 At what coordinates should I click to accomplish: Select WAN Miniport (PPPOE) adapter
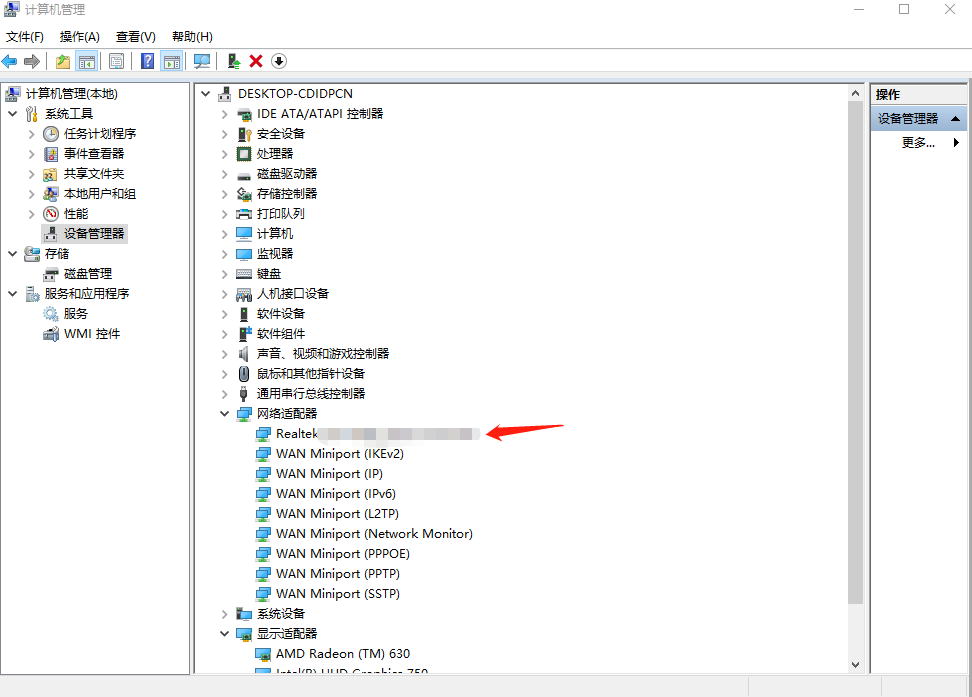[343, 553]
